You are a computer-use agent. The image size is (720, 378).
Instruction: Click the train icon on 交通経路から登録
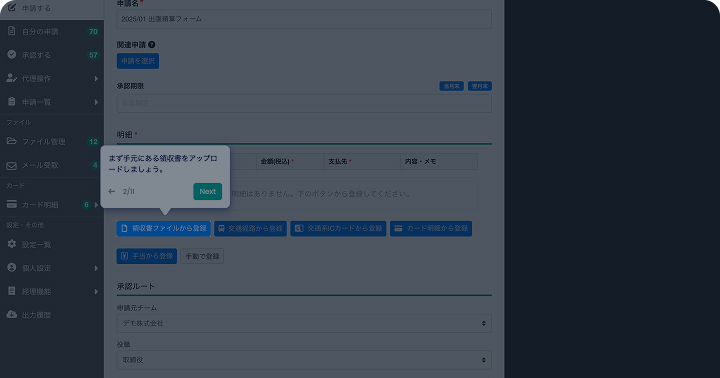tap(221, 228)
